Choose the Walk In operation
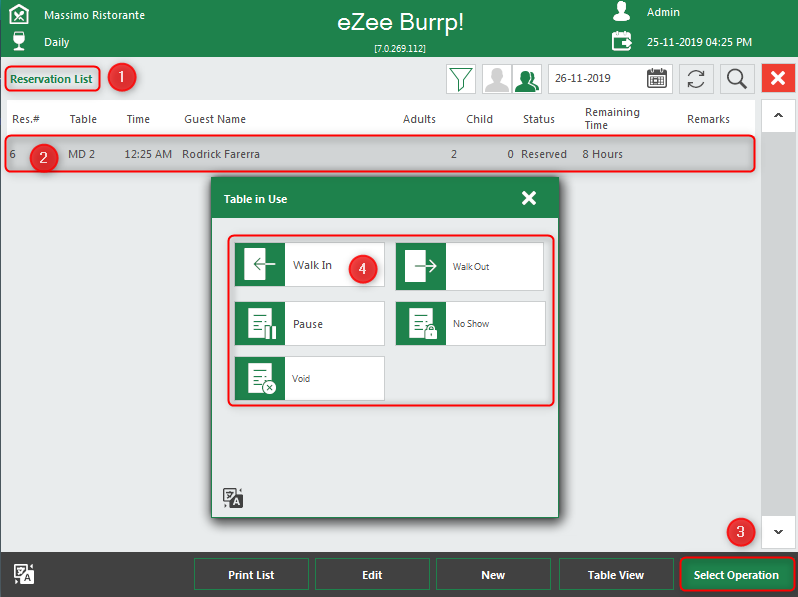The width and height of the screenshot is (798, 597). [309, 265]
